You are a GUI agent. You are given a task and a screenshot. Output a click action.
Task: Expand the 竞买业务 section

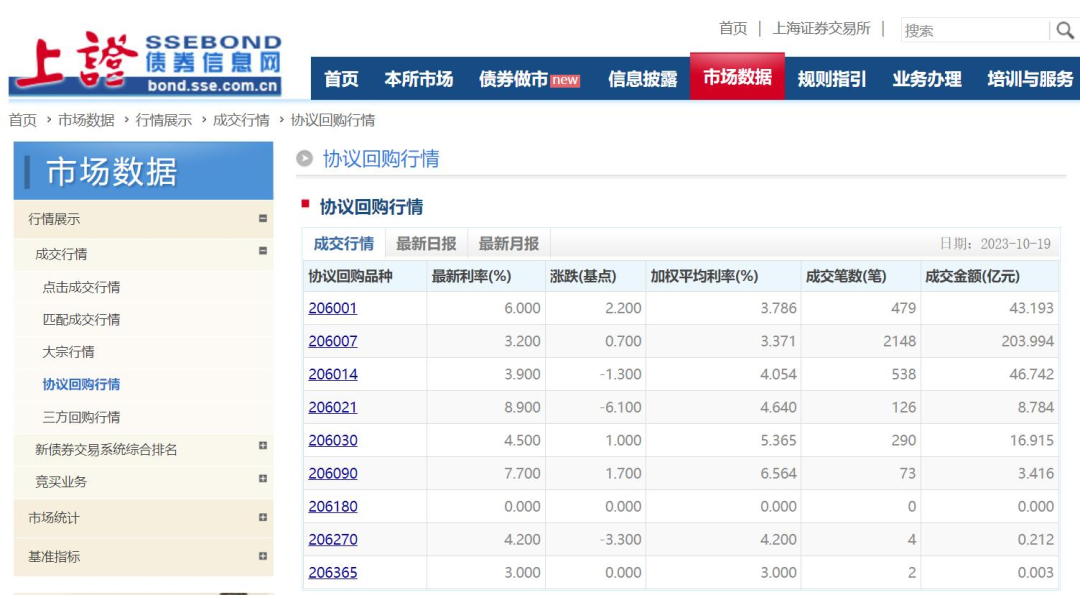pos(262,479)
